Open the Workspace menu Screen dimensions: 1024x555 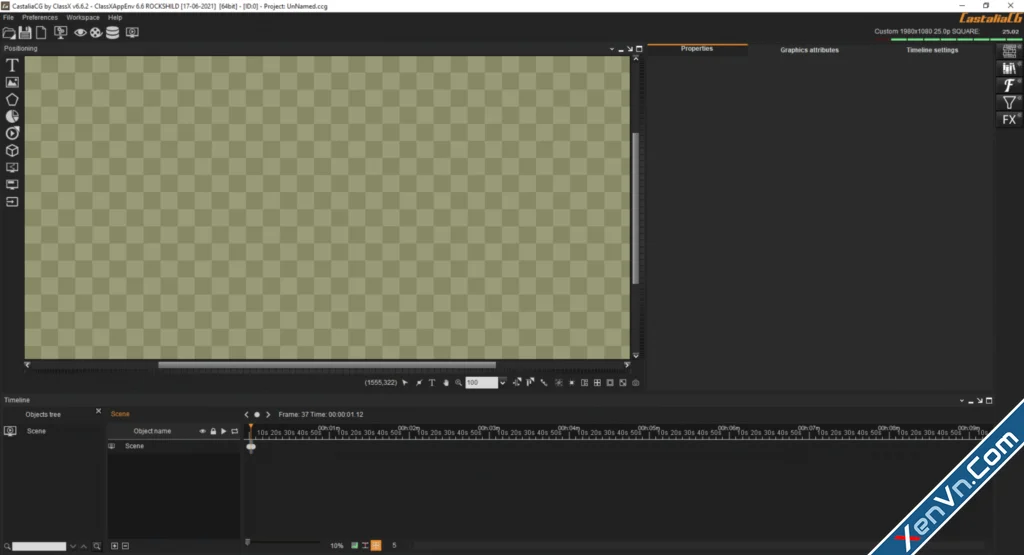pos(83,18)
